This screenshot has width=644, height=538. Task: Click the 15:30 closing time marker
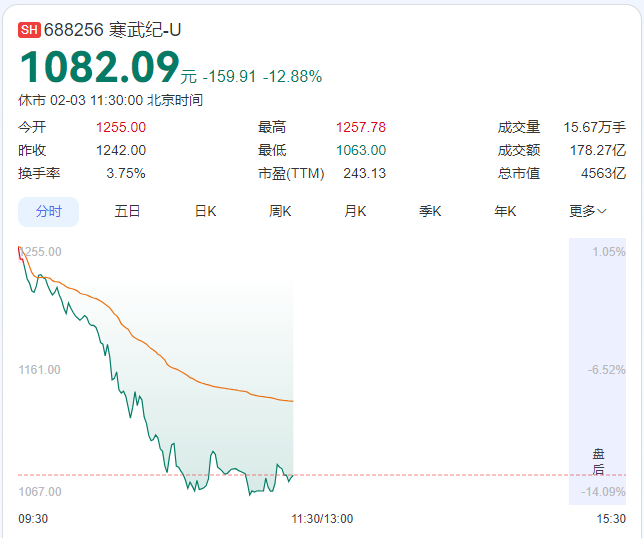point(611,518)
